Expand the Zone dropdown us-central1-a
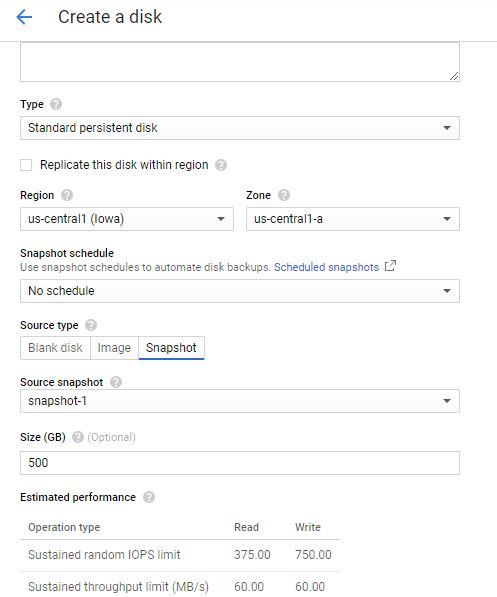The width and height of the screenshot is (497, 597). point(353,219)
